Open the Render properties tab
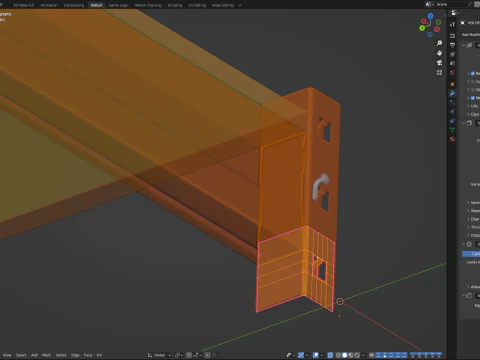 point(452,36)
